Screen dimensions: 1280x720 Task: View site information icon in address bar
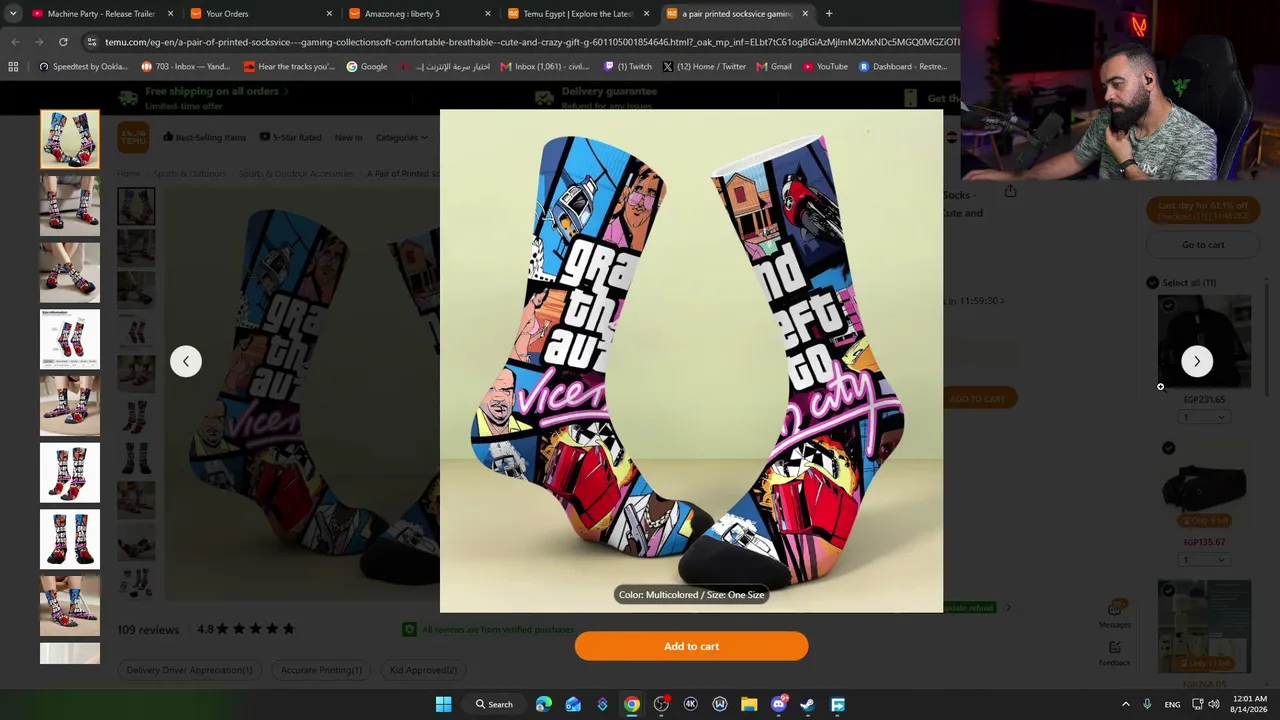(91, 42)
